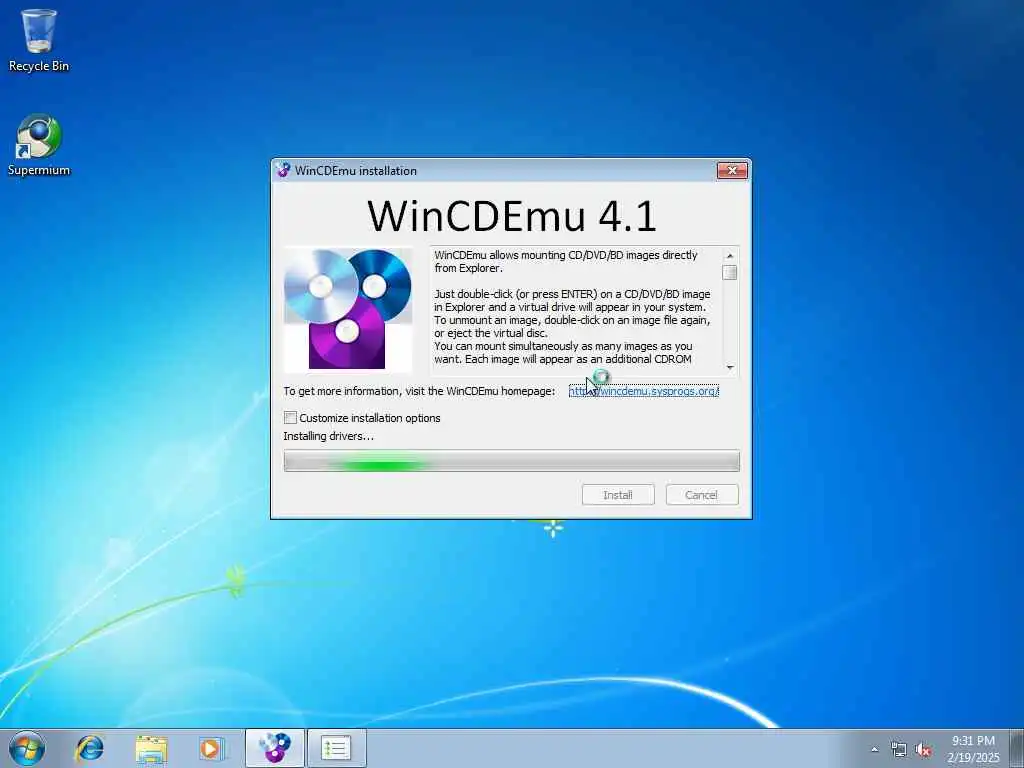
Task: Click the Cancel button
Action: click(x=701, y=495)
